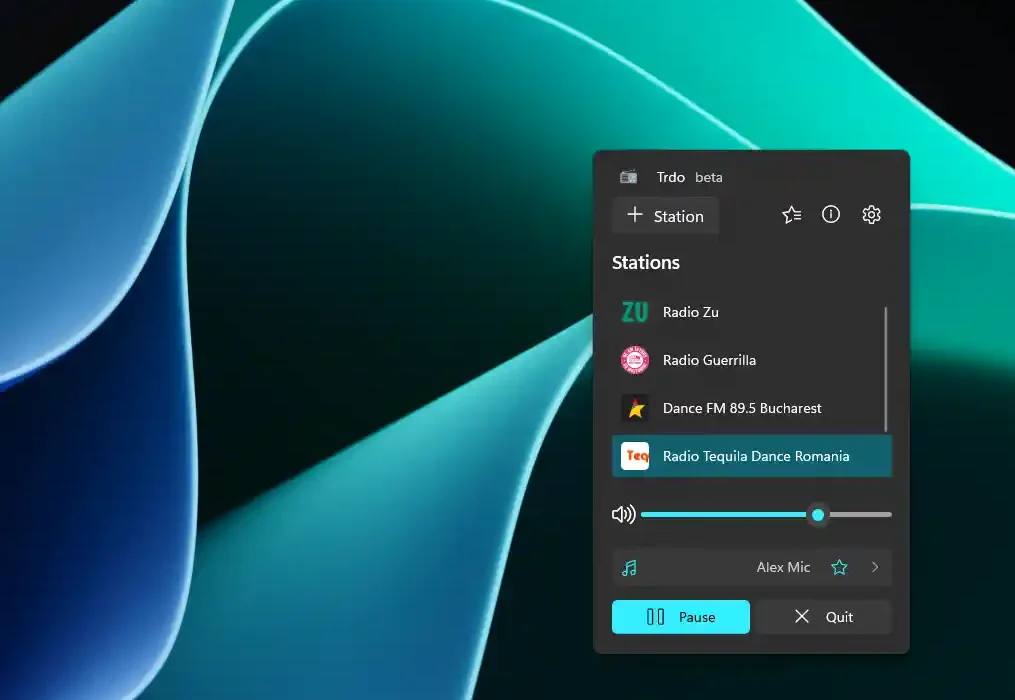Click the pink Radio Guerrilla logo
This screenshot has width=1015, height=700.
(x=635, y=360)
